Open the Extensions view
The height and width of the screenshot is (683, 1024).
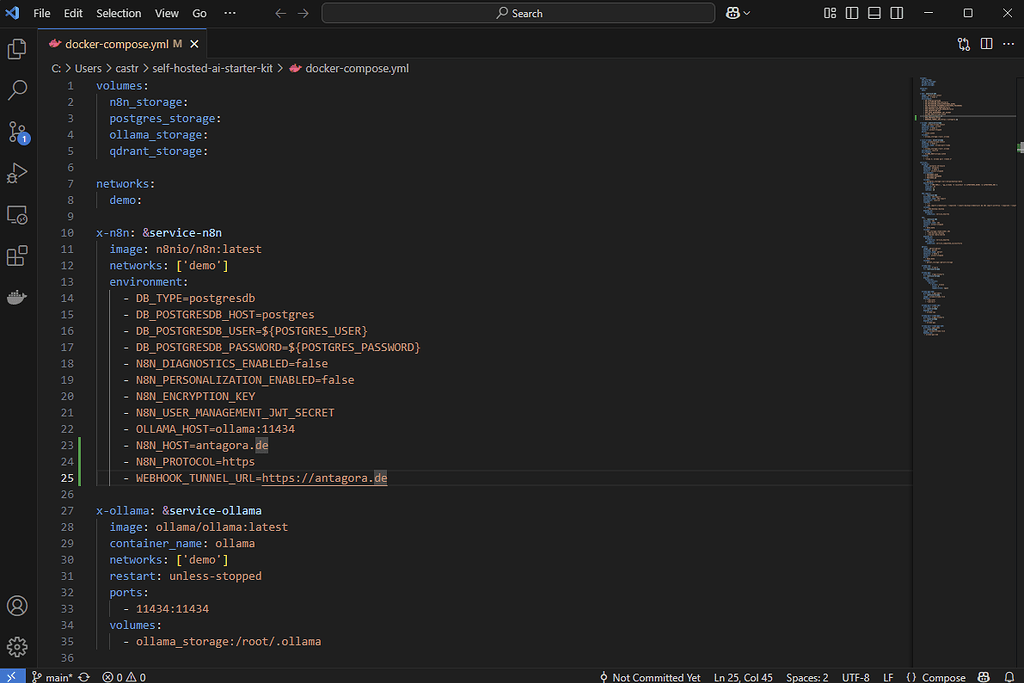click(16, 255)
